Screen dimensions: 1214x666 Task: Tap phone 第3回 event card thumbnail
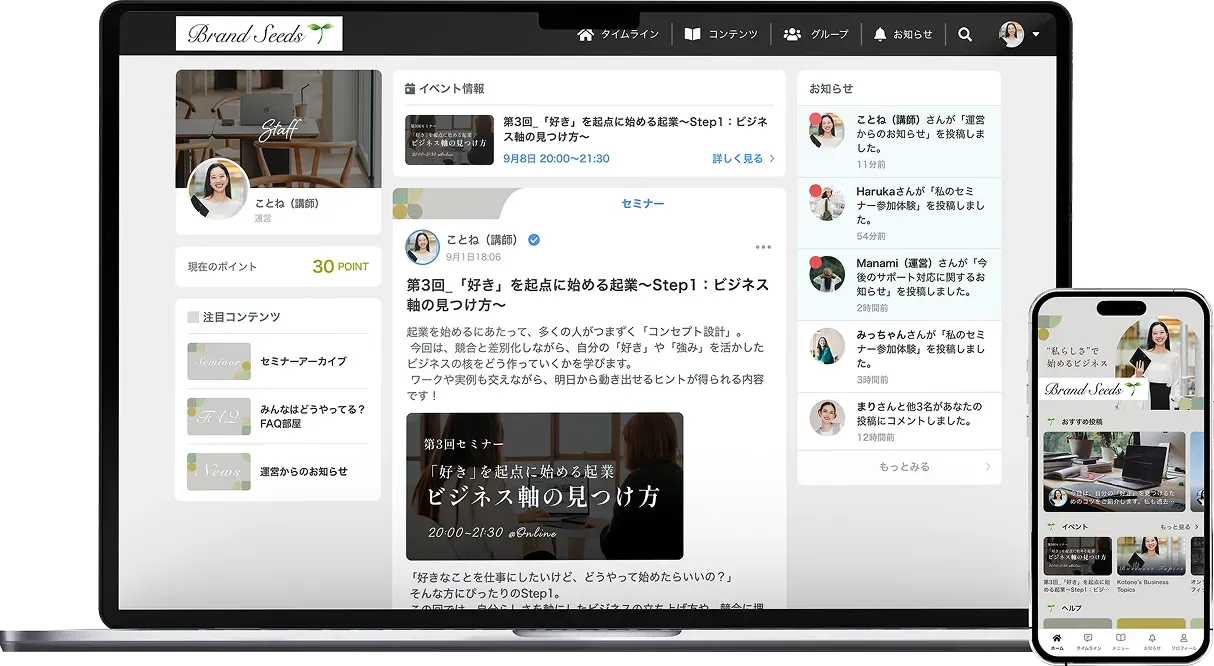click(x=1077, y=556)
